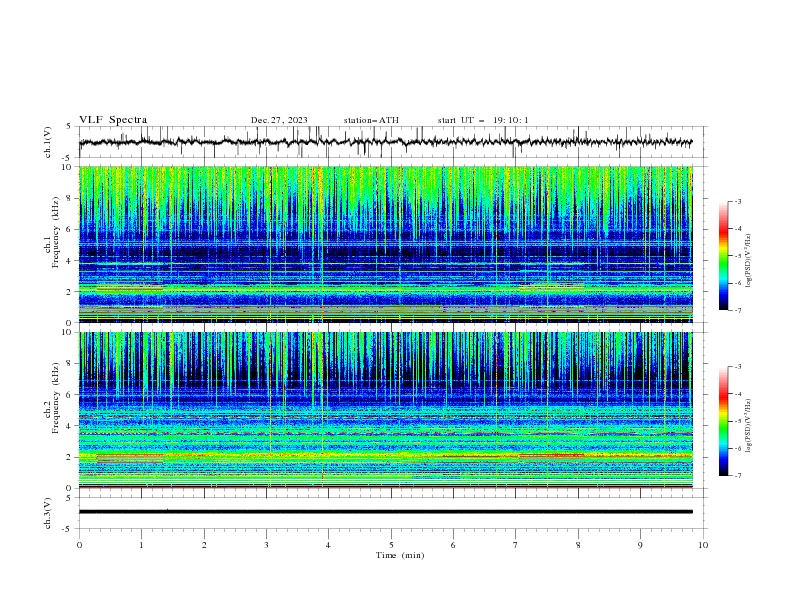Click the time axis tick label "3"
This screenshot has width=792, height=612.
pos(266,545)
